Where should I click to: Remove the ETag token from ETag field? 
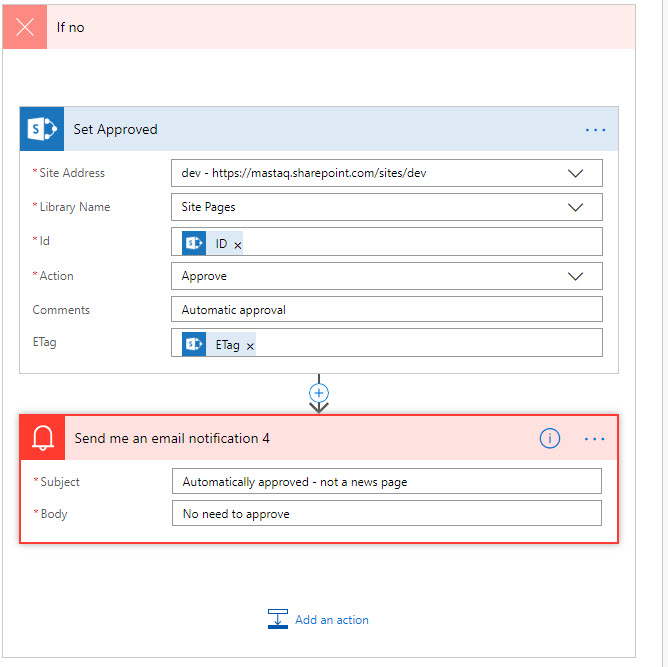coord(250,346)
